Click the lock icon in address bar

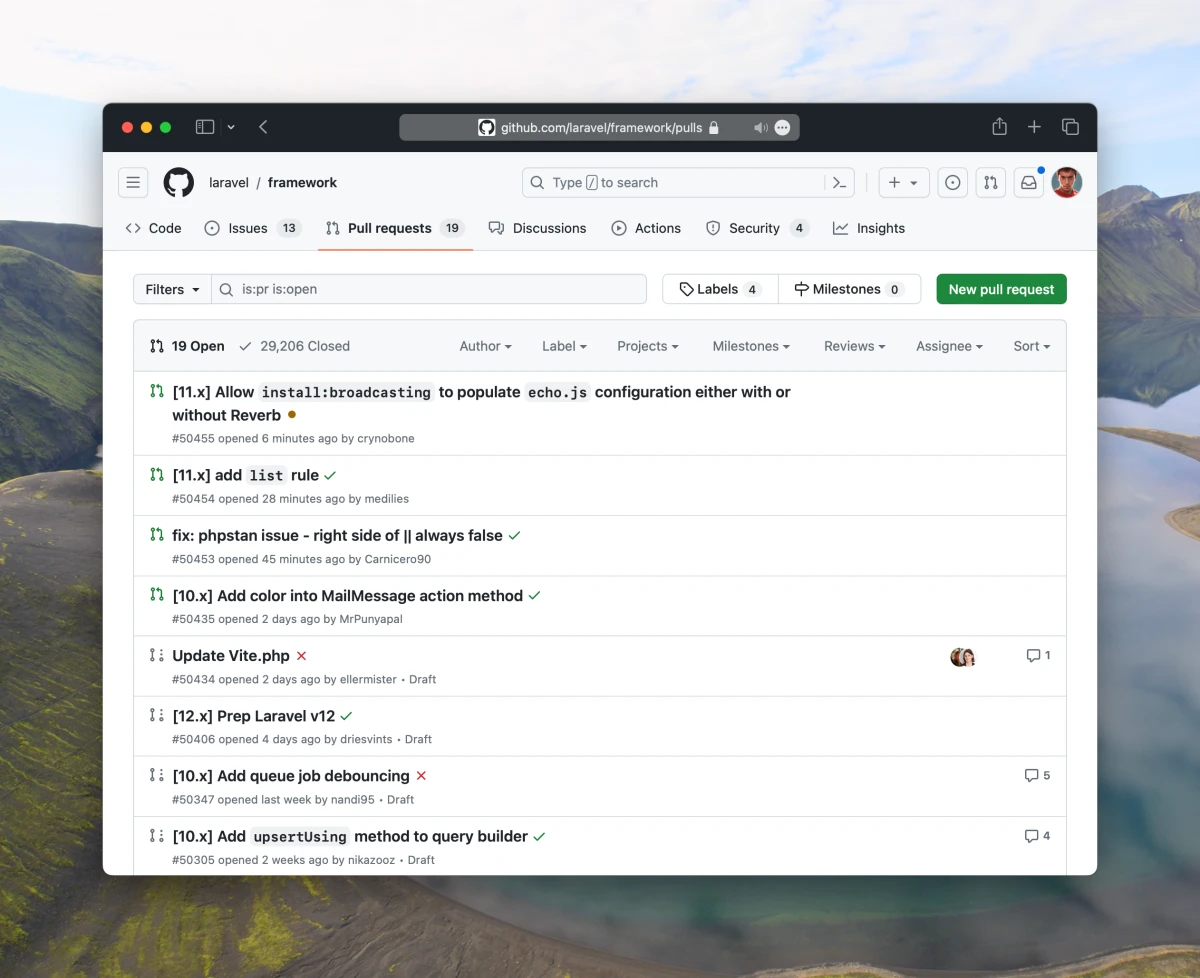[x=713, y=128]
